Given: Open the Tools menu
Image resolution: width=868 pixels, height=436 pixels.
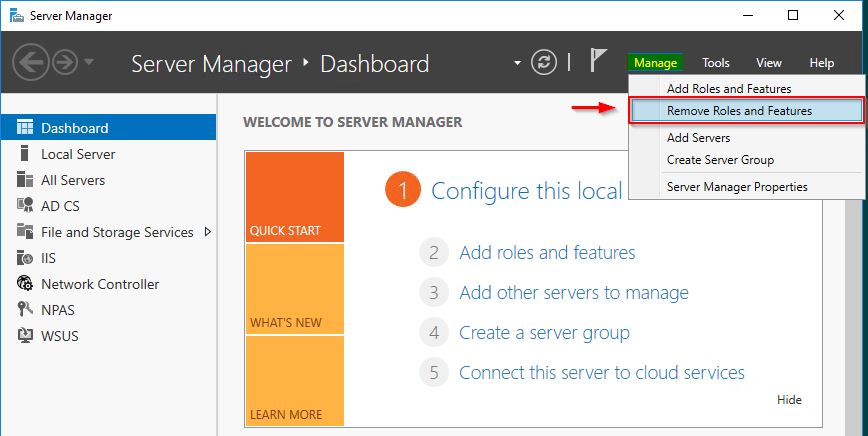Looking at the screenshot, I should pos(716,63).
